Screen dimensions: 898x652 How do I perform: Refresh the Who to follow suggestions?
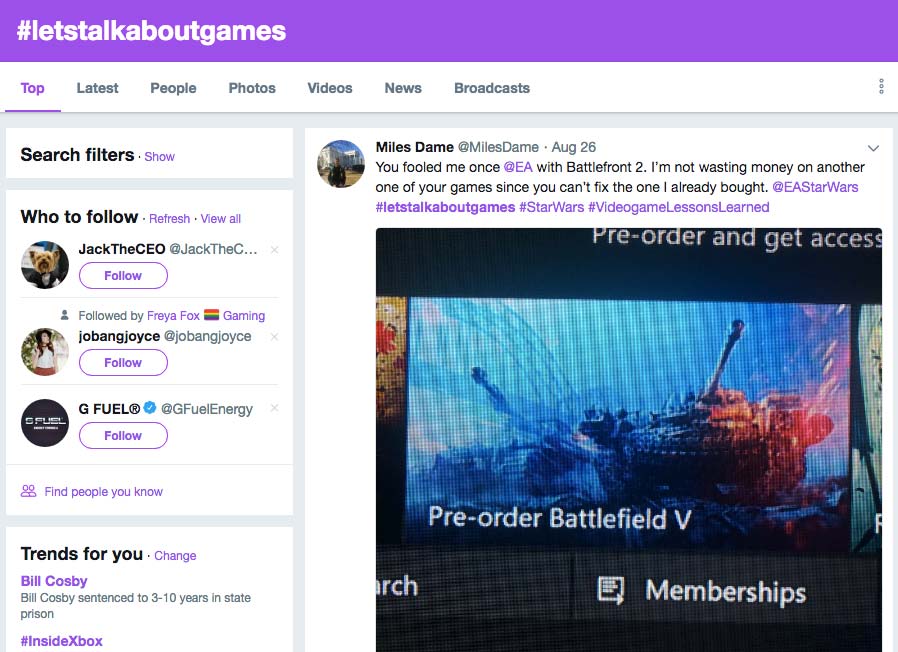[x=170, y=219]
